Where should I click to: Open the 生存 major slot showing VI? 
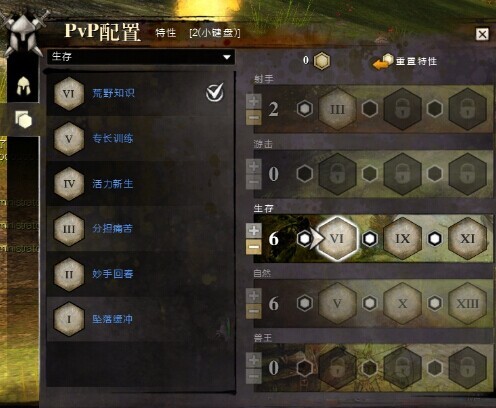pos(337,239)
